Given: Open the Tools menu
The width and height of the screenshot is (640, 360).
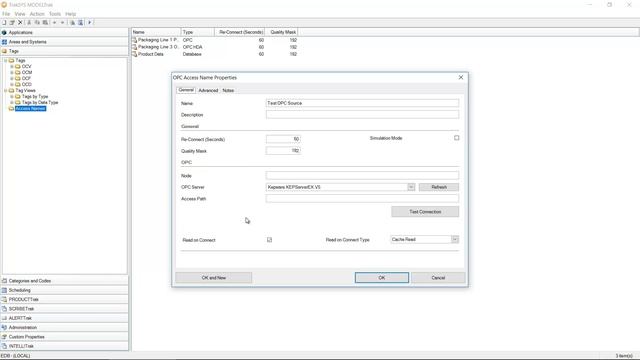Looking at the screenshot, I should tap(55, 14).
